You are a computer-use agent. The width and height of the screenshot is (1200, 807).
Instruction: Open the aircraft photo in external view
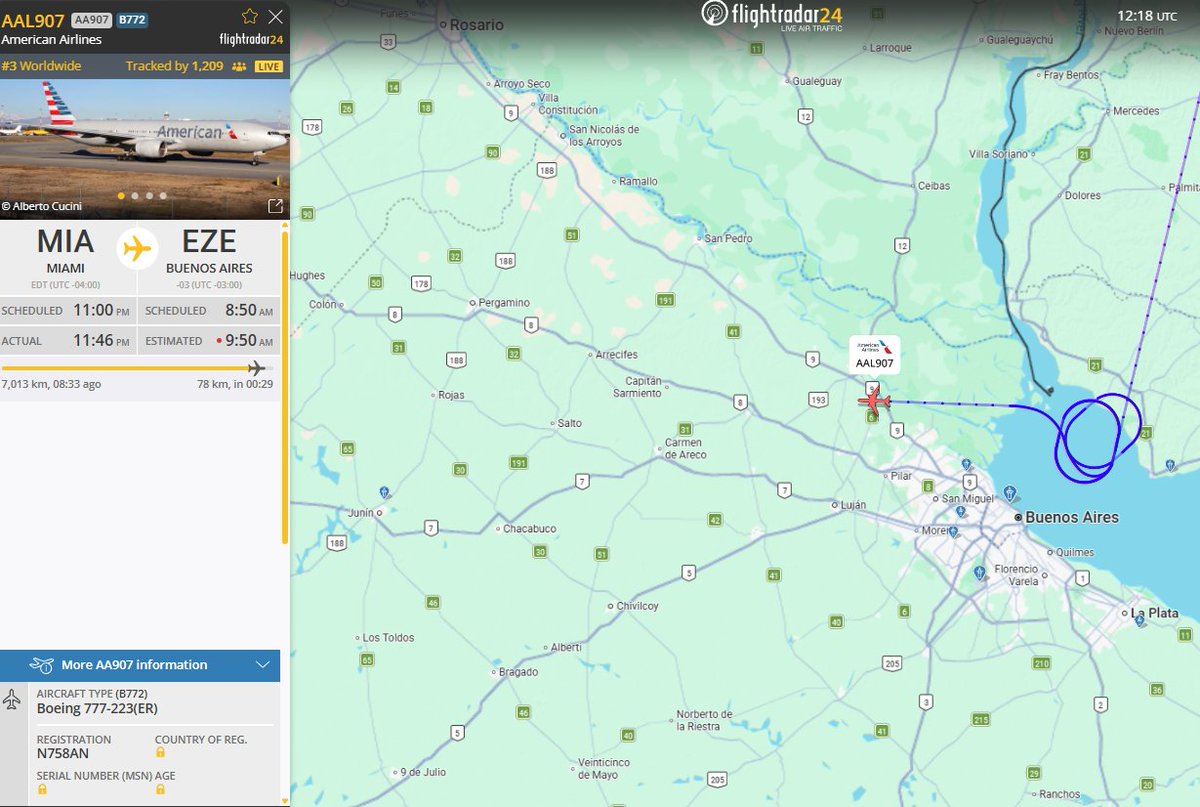[275, 206]
